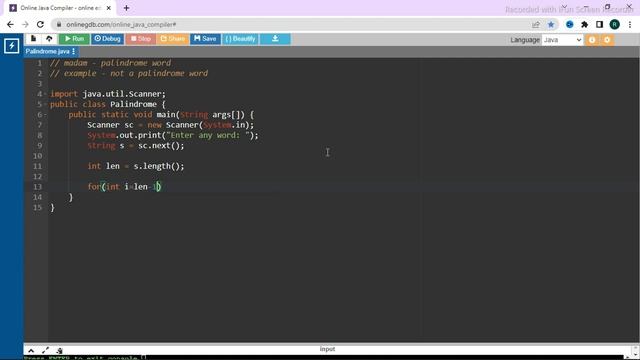Collapse the class fold arrow on line 5
Image resolution: width=640 pixels, height=360 pixels.
(x=44, y=104)
